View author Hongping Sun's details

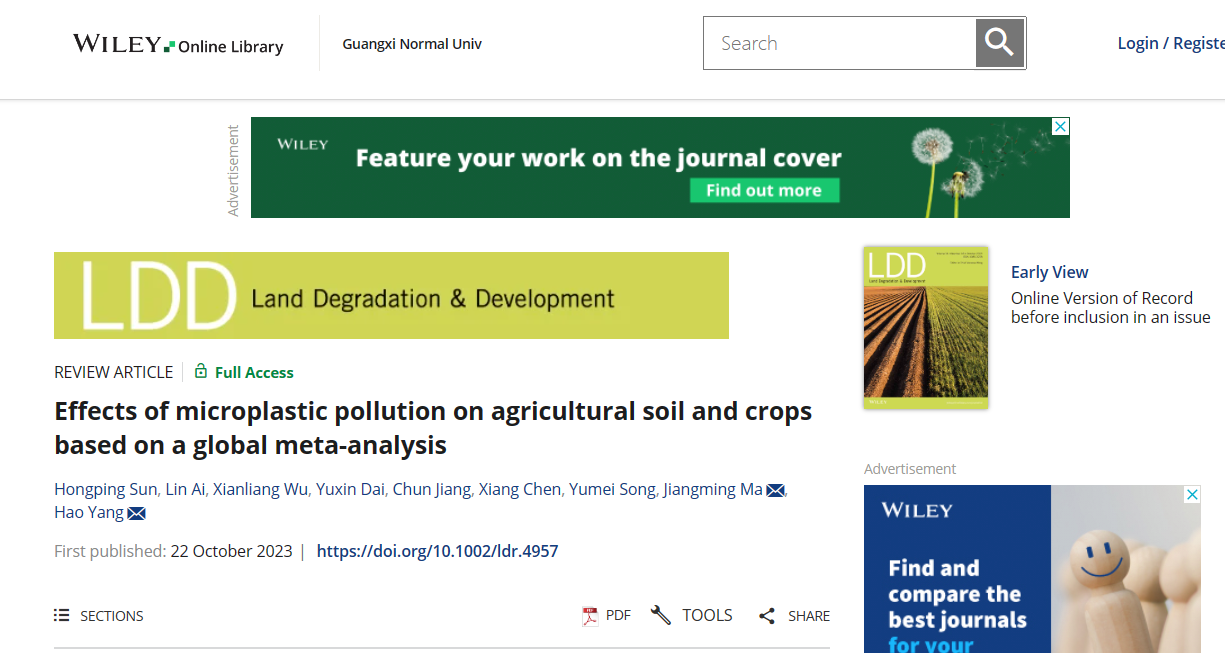105,489
